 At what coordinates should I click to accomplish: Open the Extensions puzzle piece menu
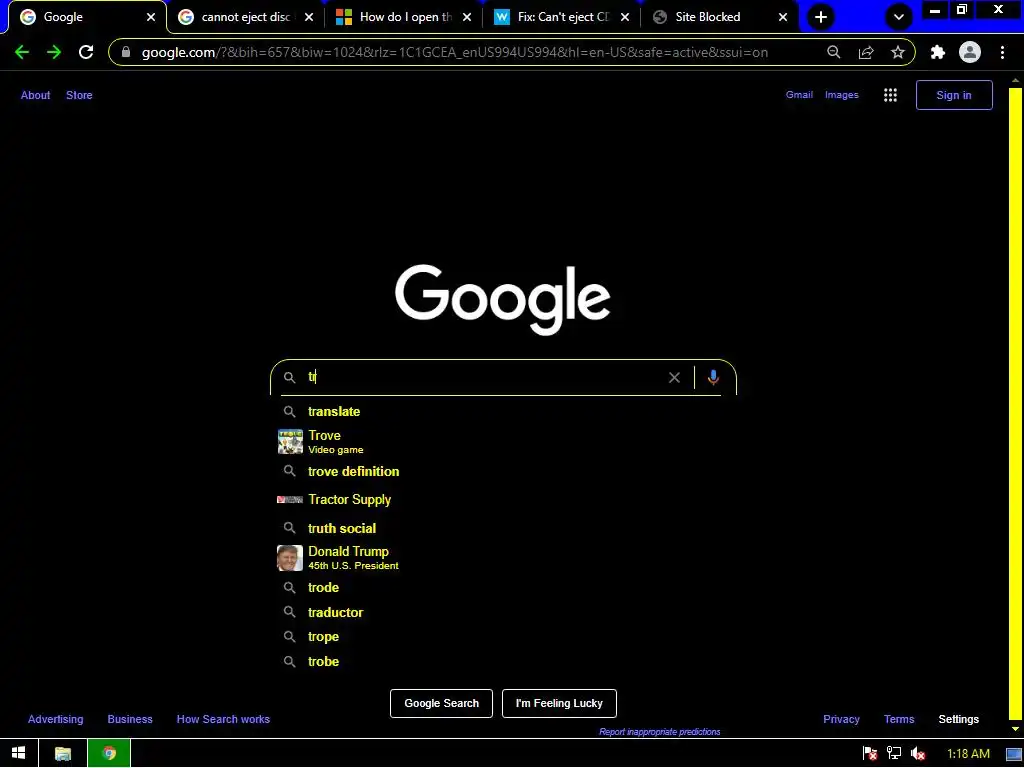(938, 52)
